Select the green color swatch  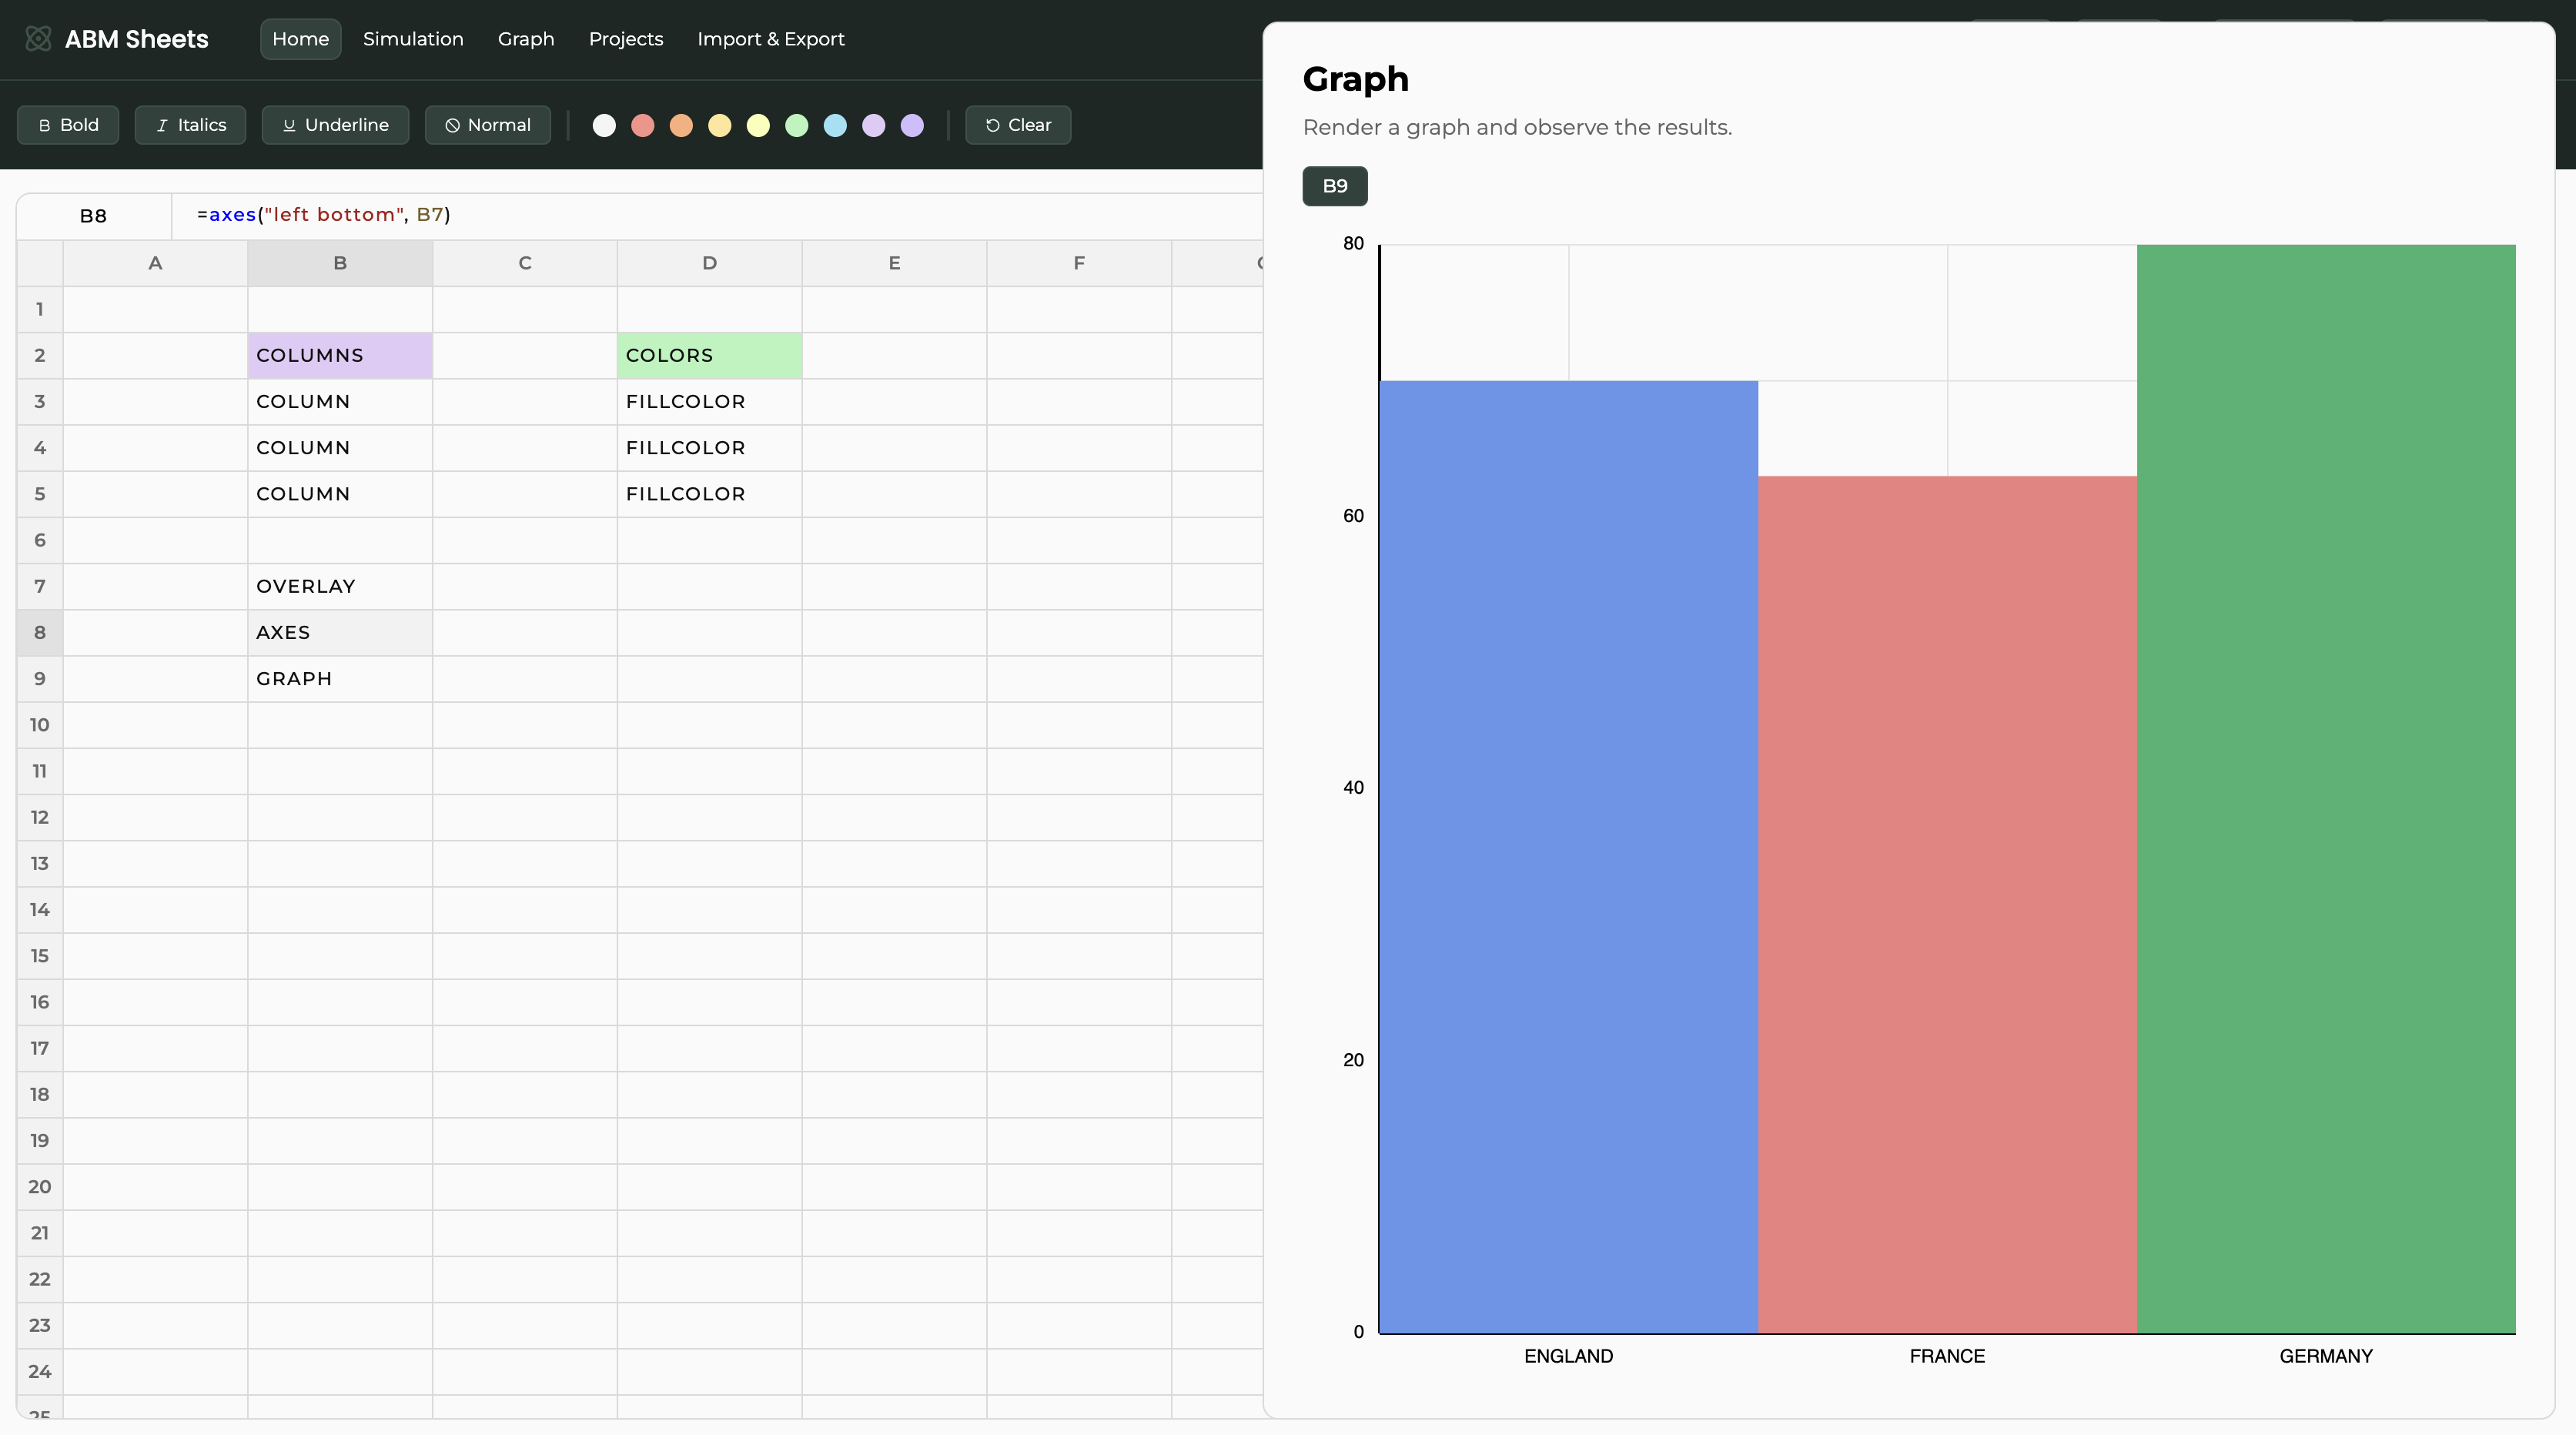pyautogui.click(x=797, y=125)
